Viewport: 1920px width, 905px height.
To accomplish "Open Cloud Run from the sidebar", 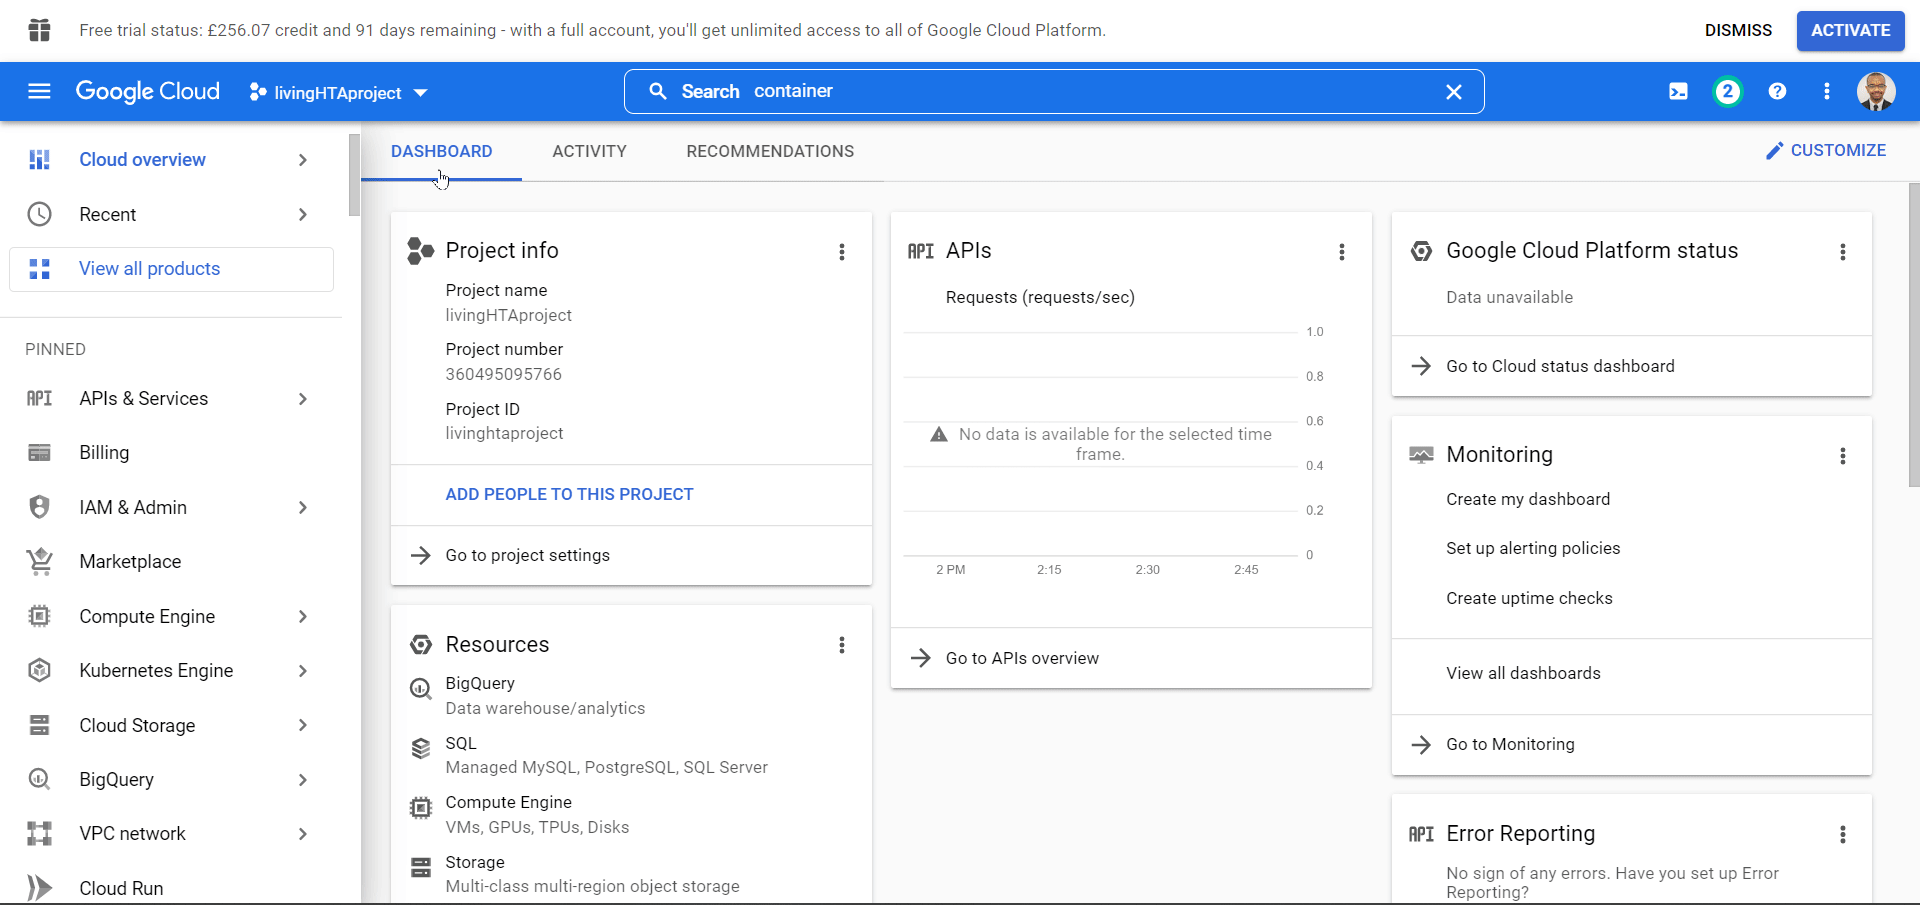I will click(x=121, y=888).
